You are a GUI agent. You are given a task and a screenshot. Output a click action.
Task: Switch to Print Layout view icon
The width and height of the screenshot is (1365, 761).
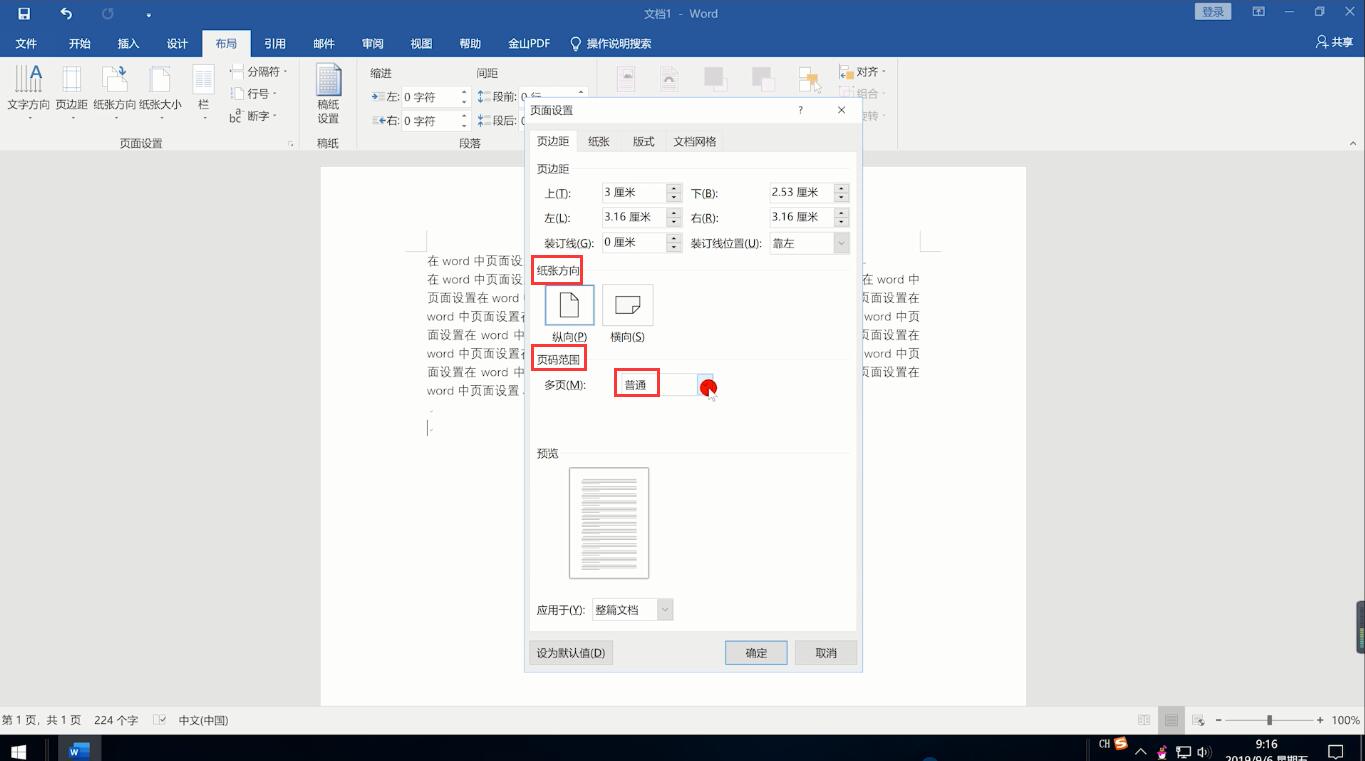1171,720
